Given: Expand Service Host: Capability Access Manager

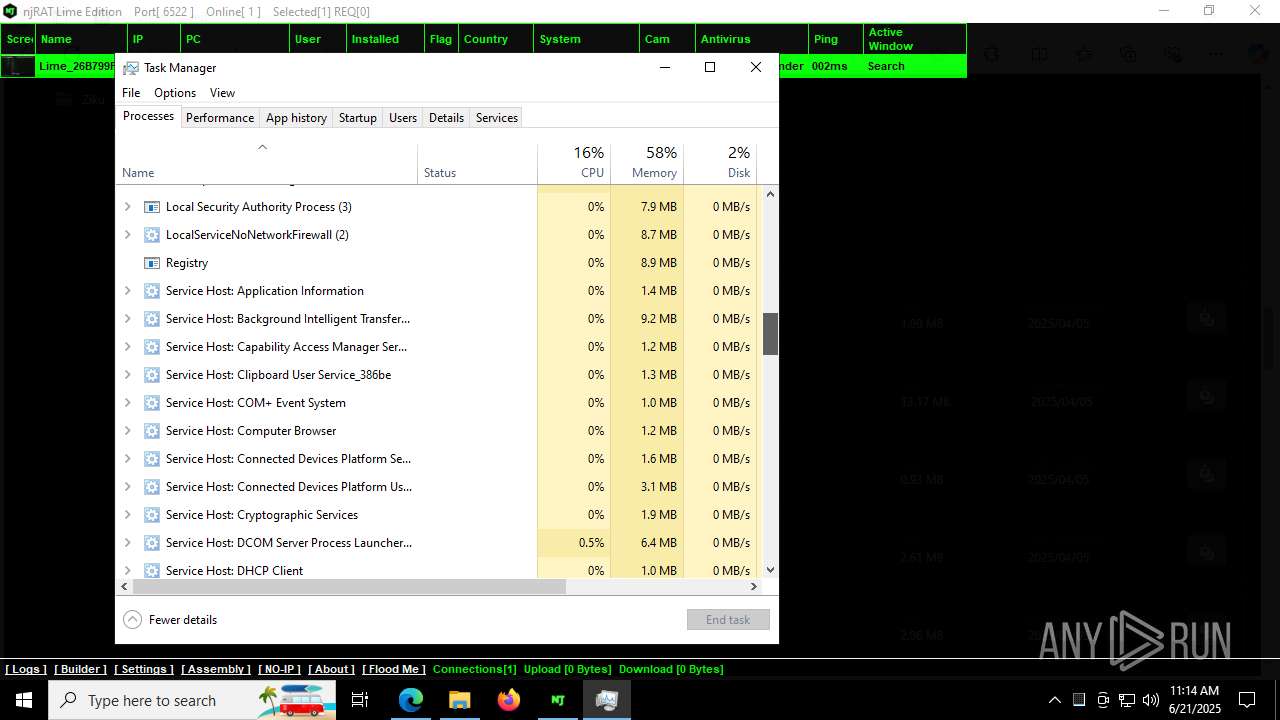Looking at the screenshot, I should coord(127,347).
